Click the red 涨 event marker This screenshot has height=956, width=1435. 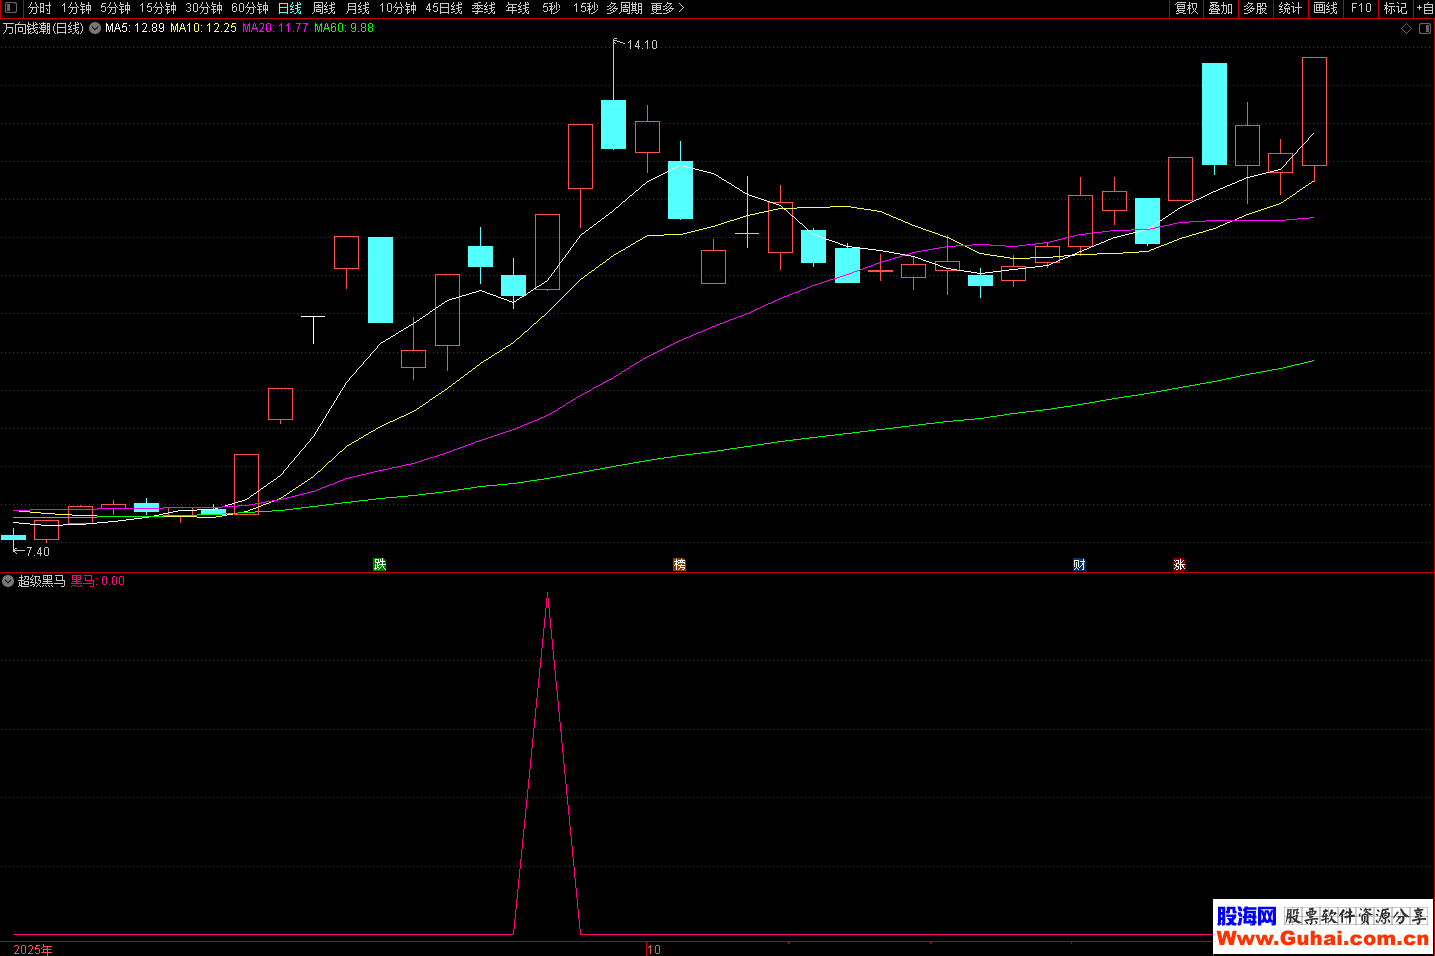1179,565
